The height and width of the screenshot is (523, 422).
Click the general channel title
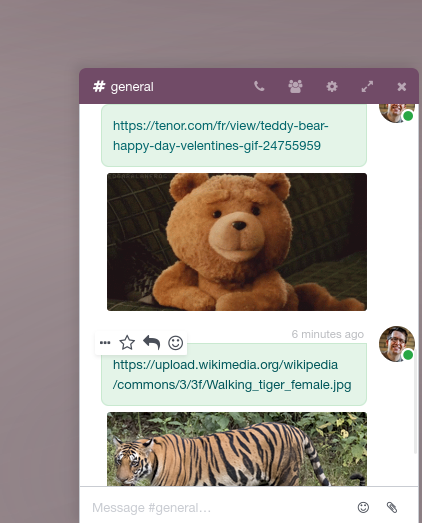[132, 87]
